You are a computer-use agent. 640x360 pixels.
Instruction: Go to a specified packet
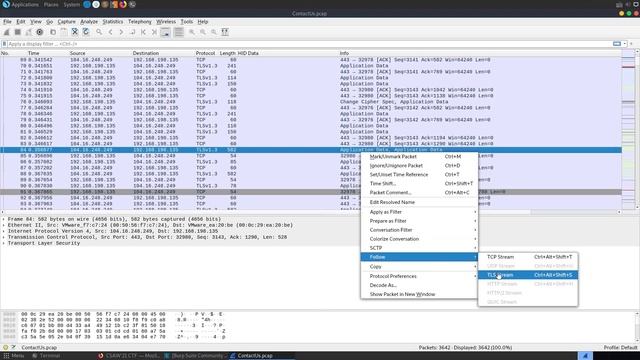coord(132,32)
